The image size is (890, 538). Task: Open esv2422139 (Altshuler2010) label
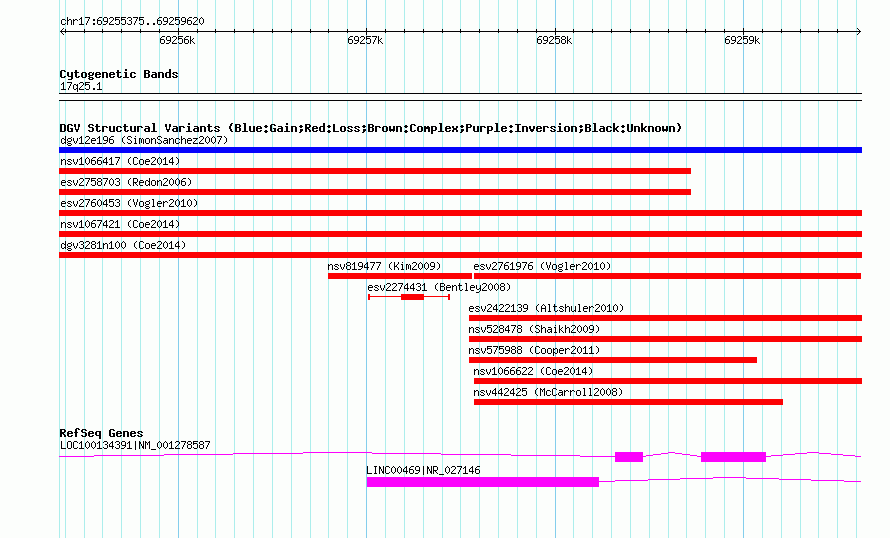pyautogui.click(x=546, y=308)
